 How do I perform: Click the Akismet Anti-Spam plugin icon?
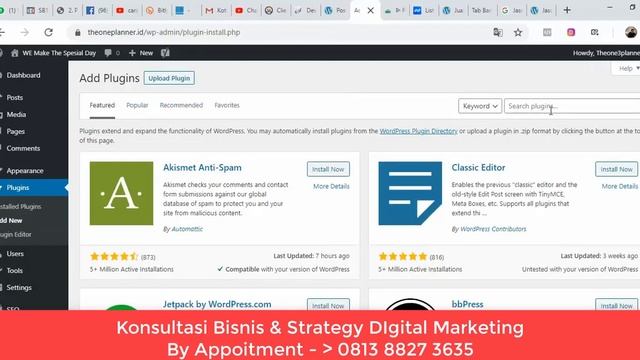pos(122,193)
